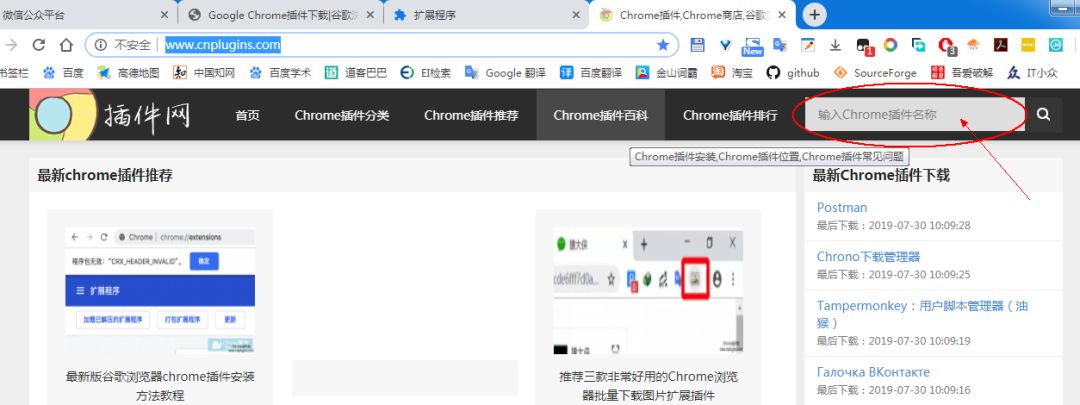Open the Chrono下载管理器 link

click(x=869, y=257)
